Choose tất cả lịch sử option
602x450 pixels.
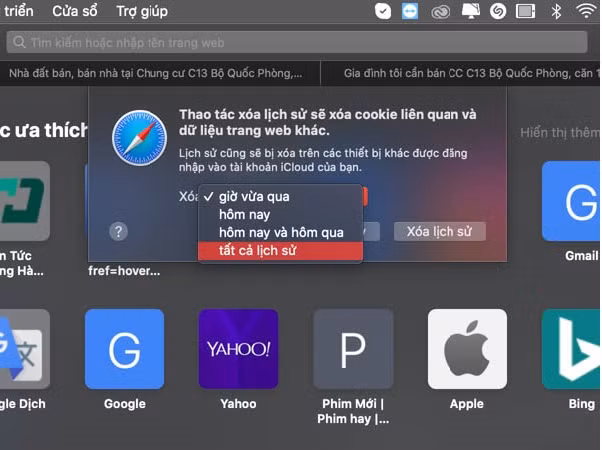[x=280, y=251]
